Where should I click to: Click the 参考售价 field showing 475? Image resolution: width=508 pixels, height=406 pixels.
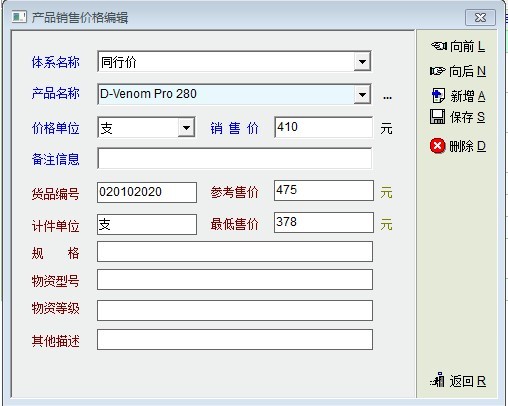pyautogui.click(x=324, y=190)
